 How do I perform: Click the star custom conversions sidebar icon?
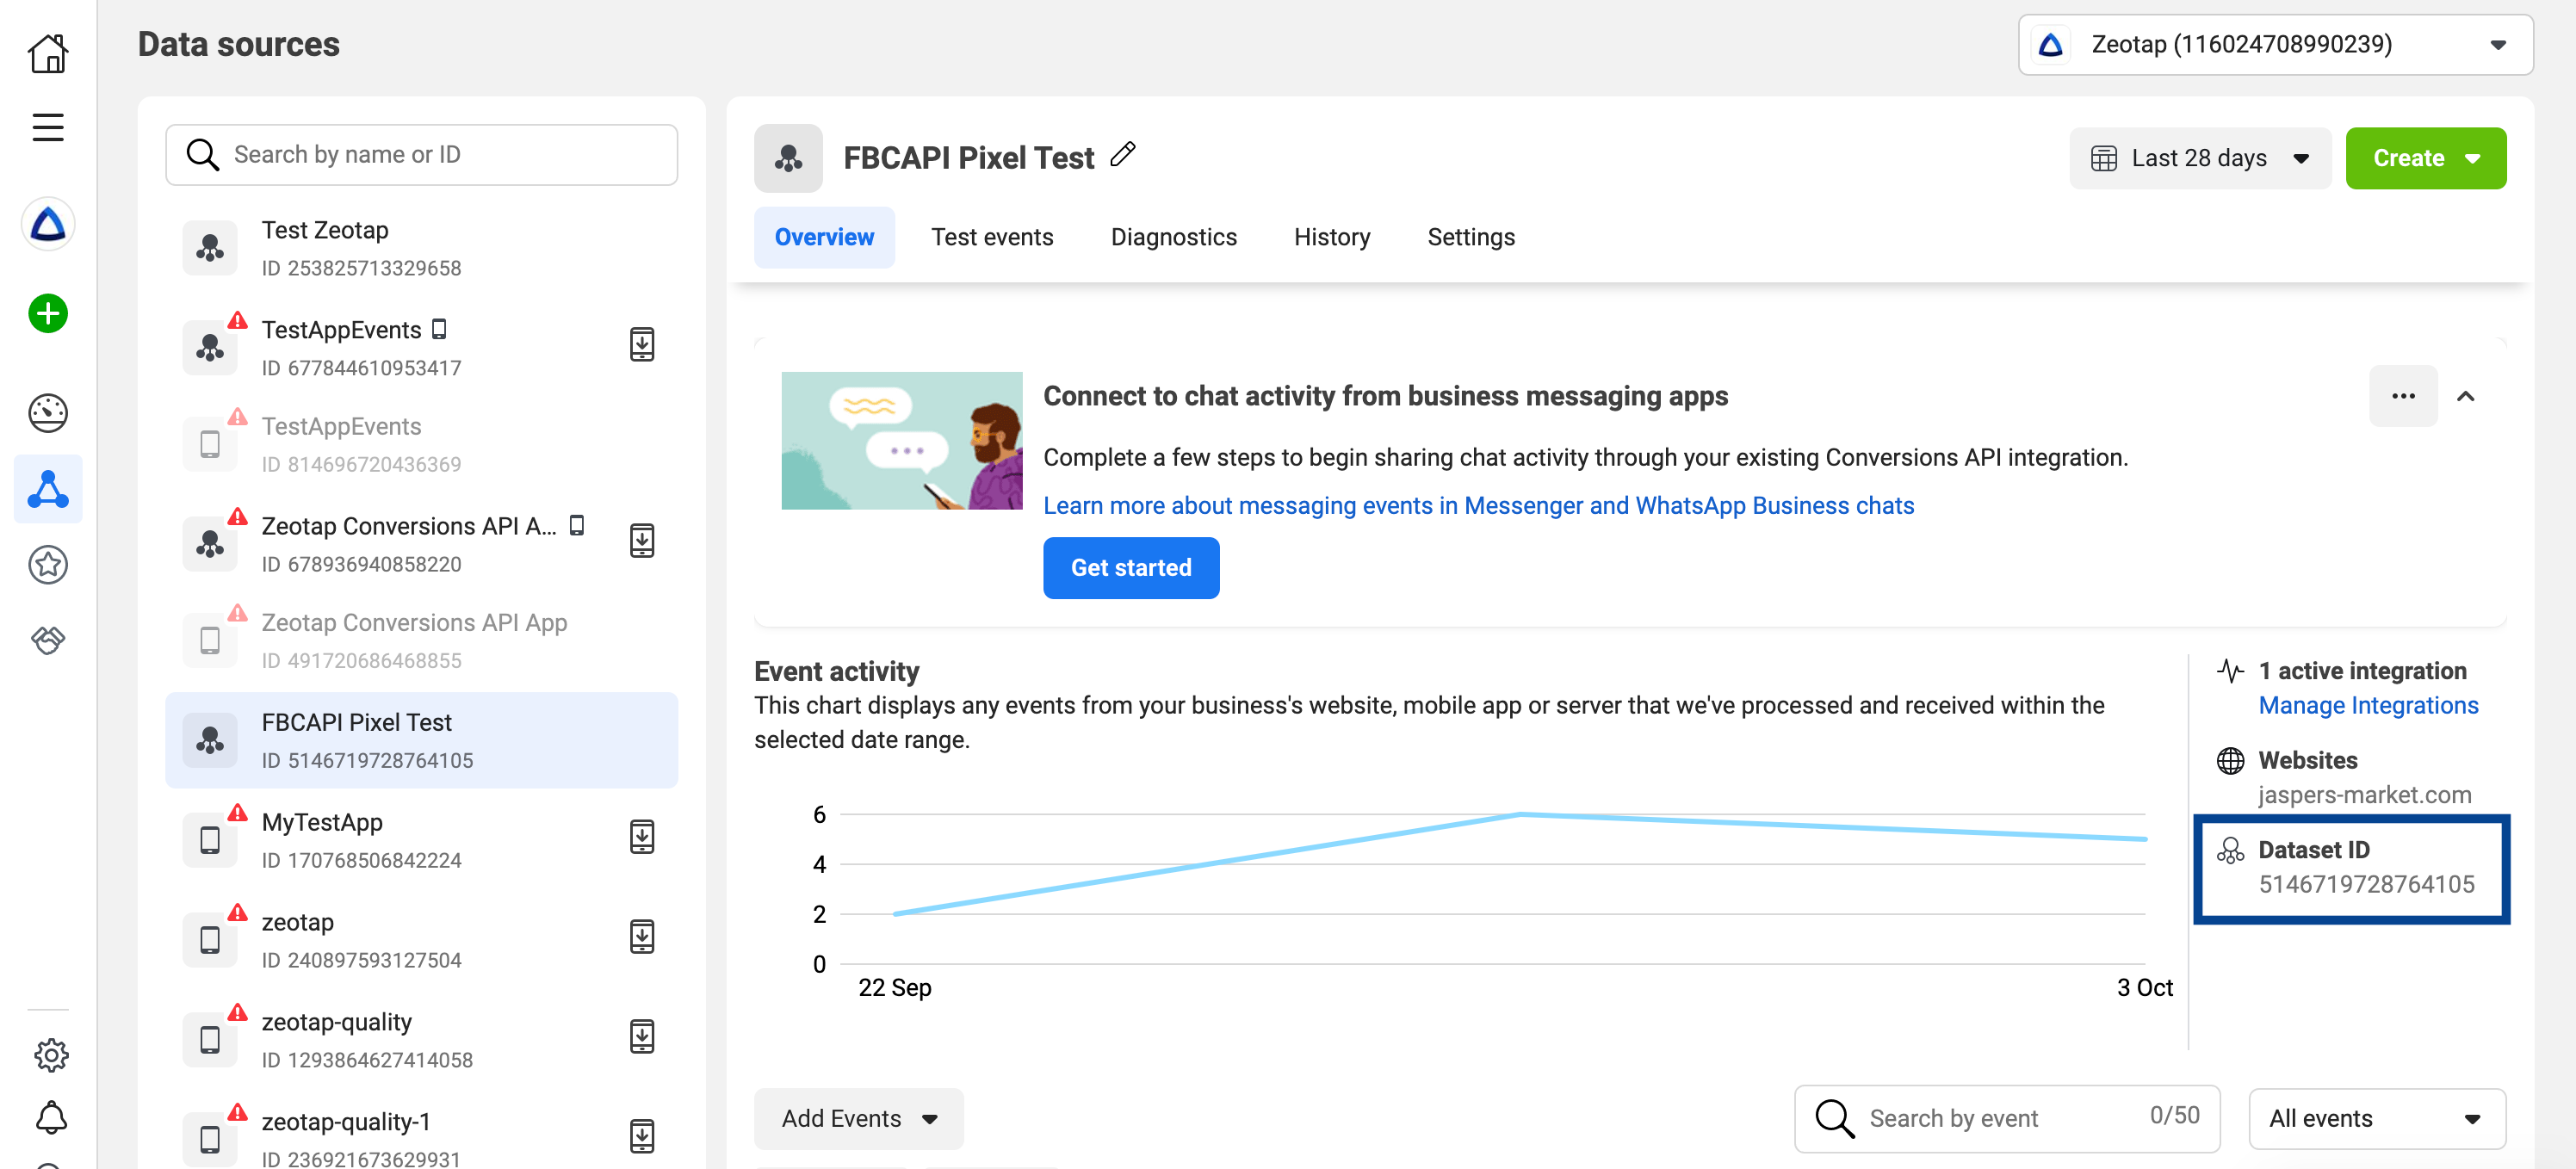[47, 565]
